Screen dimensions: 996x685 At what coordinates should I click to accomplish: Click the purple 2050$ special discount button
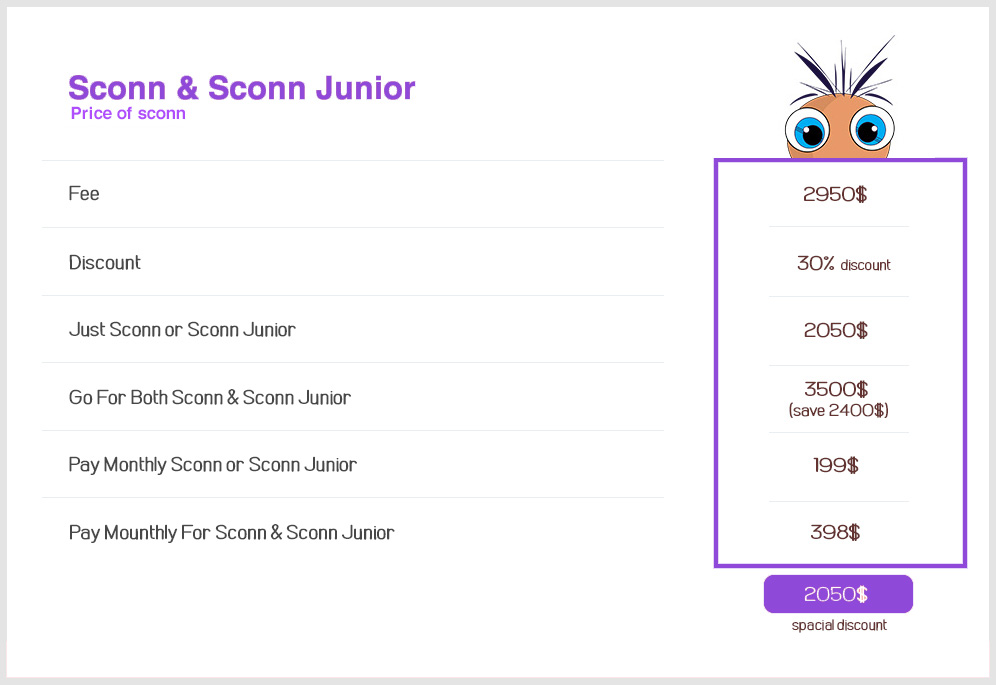tap(838, 593)
